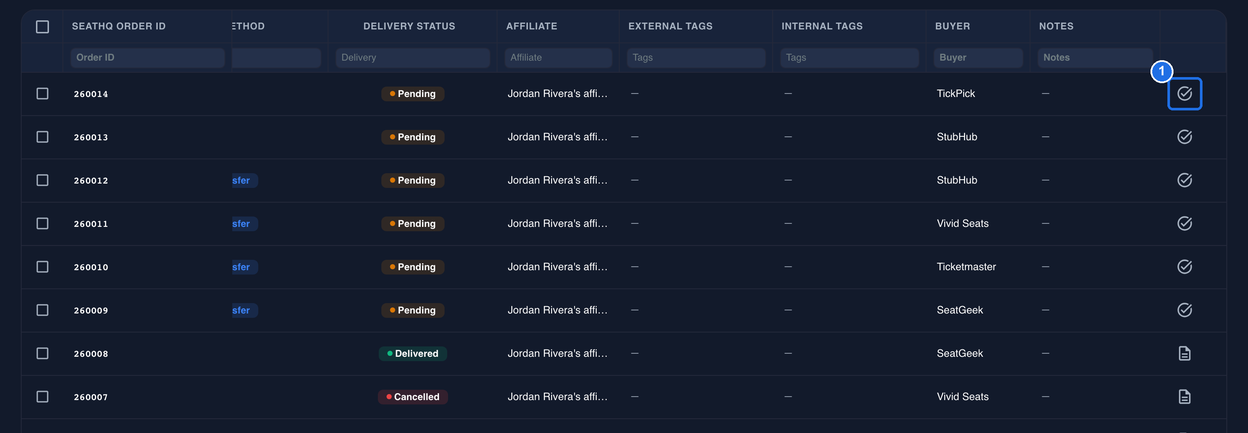Click the Pending status badge for order 260013
Screen dimensions: 1248x433
point(413,137)
